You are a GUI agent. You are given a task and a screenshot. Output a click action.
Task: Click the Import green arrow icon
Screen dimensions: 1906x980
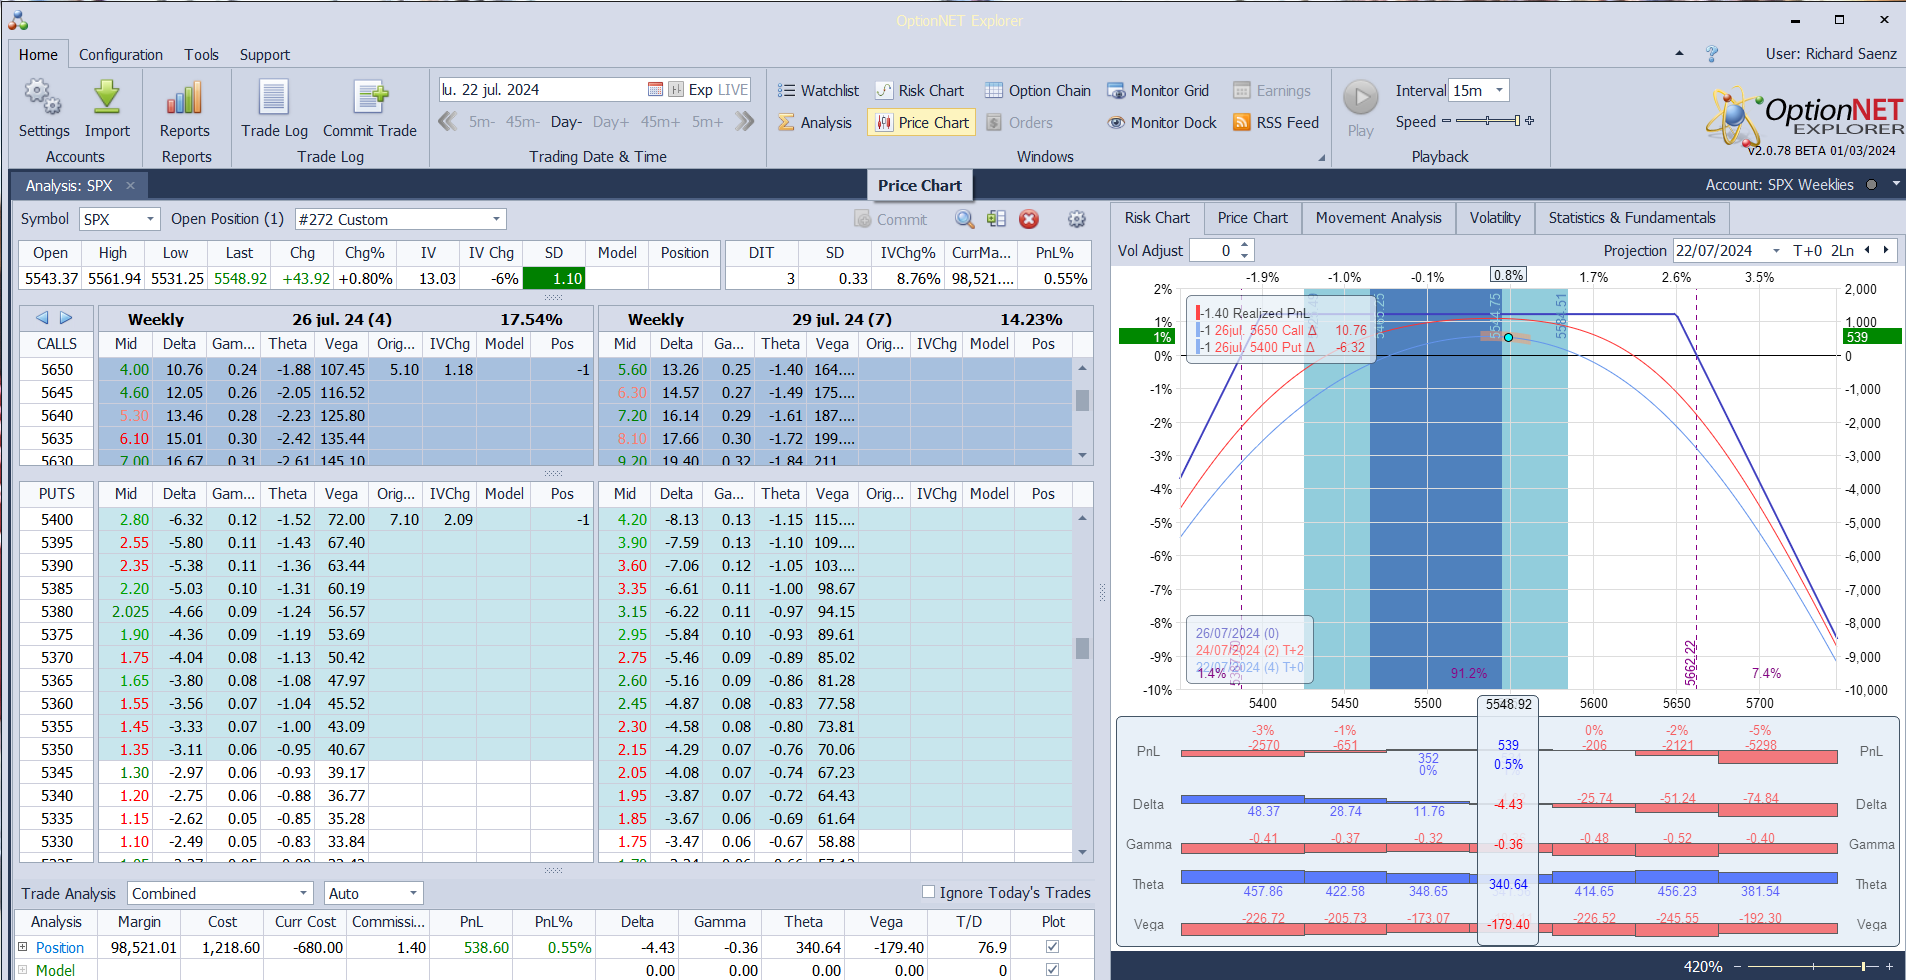click(x=107, y=98)
